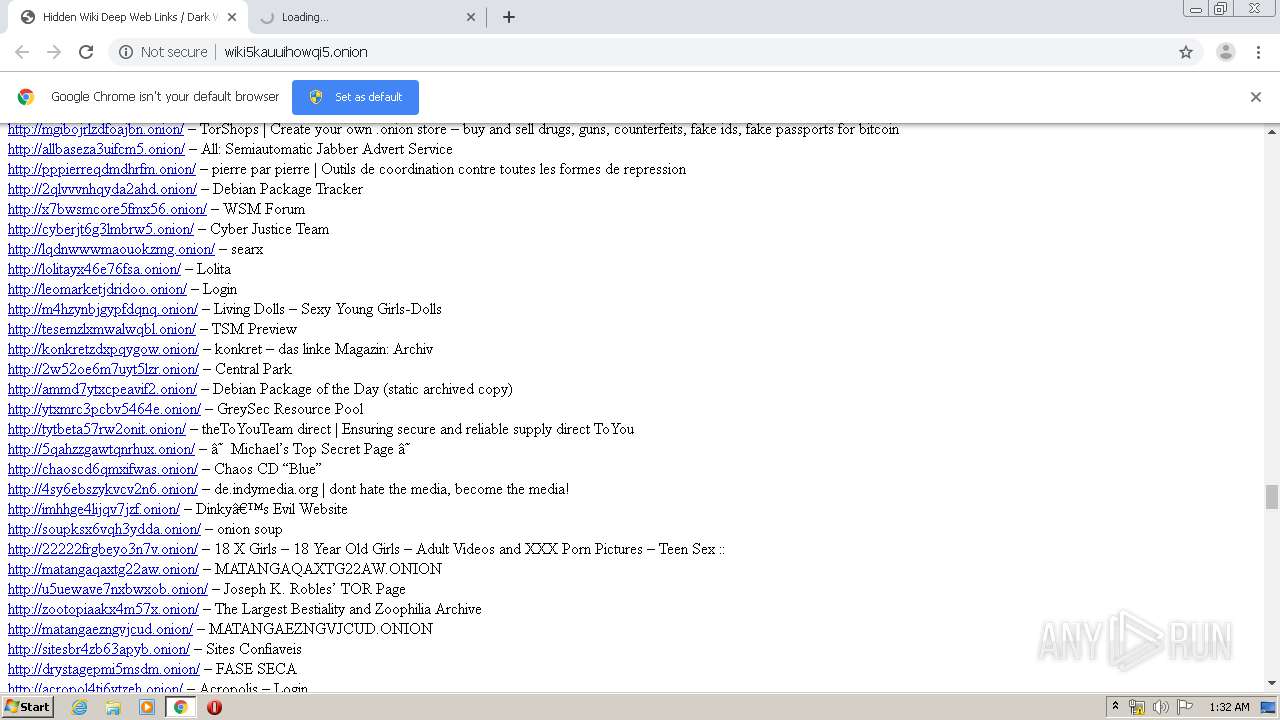The height and width of the screenshot is (720, 1280).
Task: Open the FASE SECA link
Action: point(104,669)
